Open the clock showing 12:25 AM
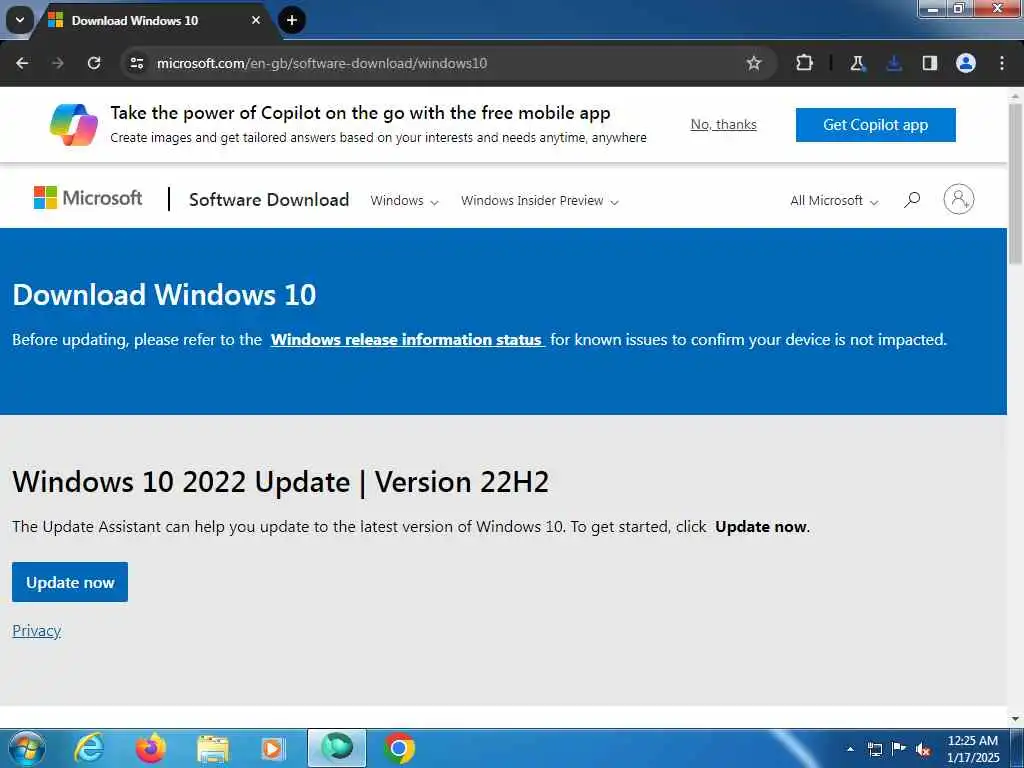Image resolution: width=1024 pixels, height=768 pixels. [973, 749]
